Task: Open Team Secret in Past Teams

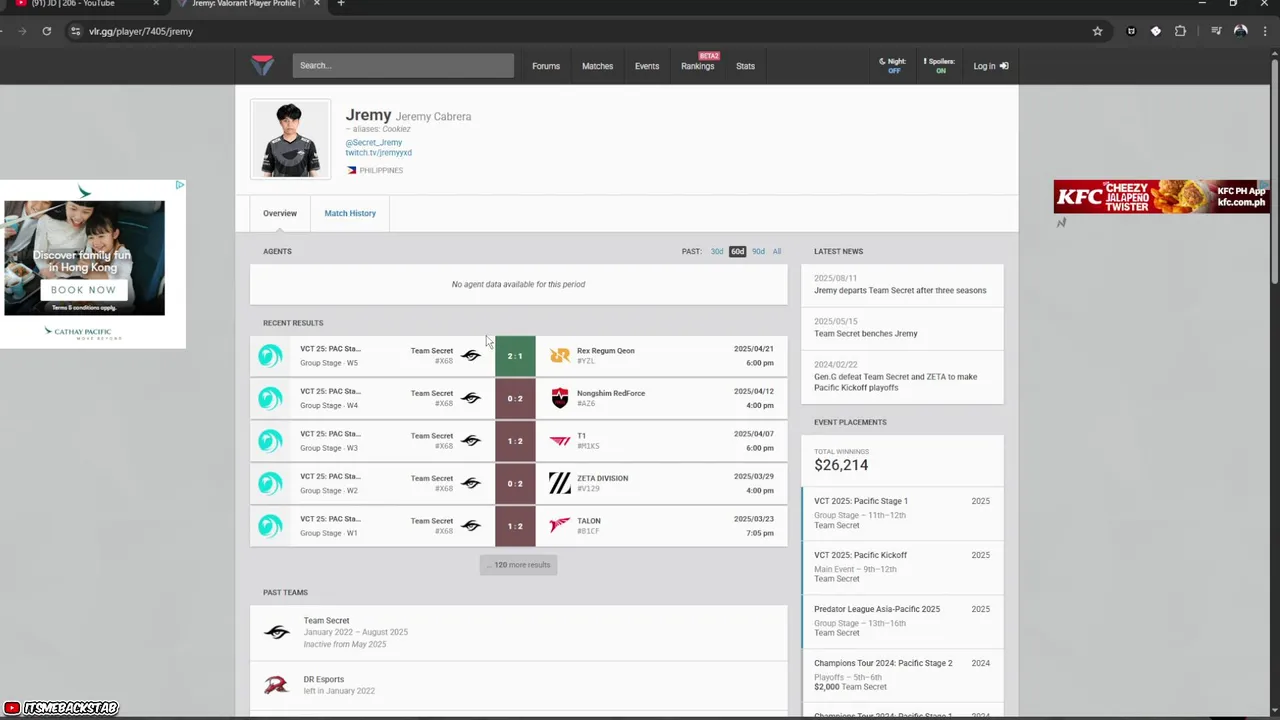Action: pos(519,632)
